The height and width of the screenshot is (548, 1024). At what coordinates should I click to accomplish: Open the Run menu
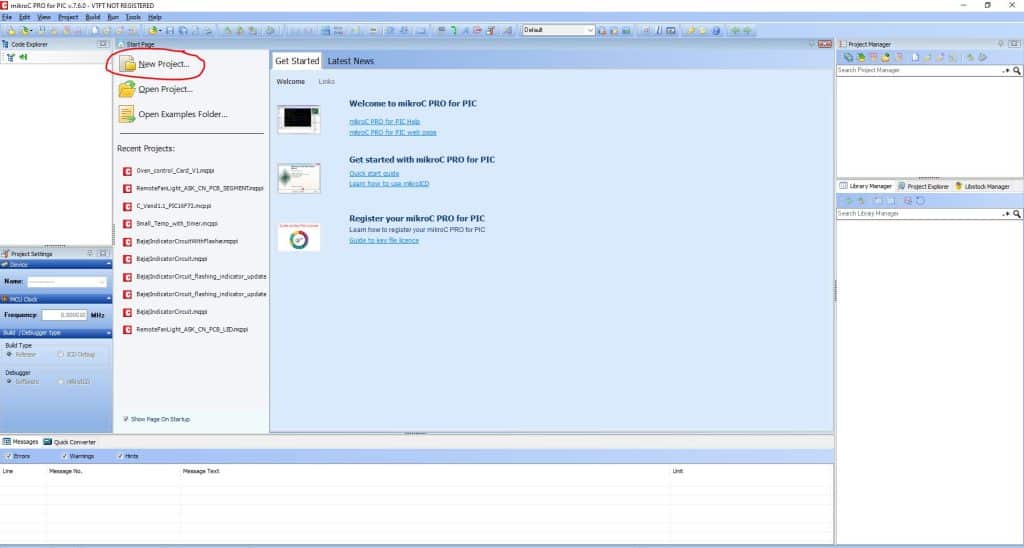pyautogui.click(x=113, y=17)
